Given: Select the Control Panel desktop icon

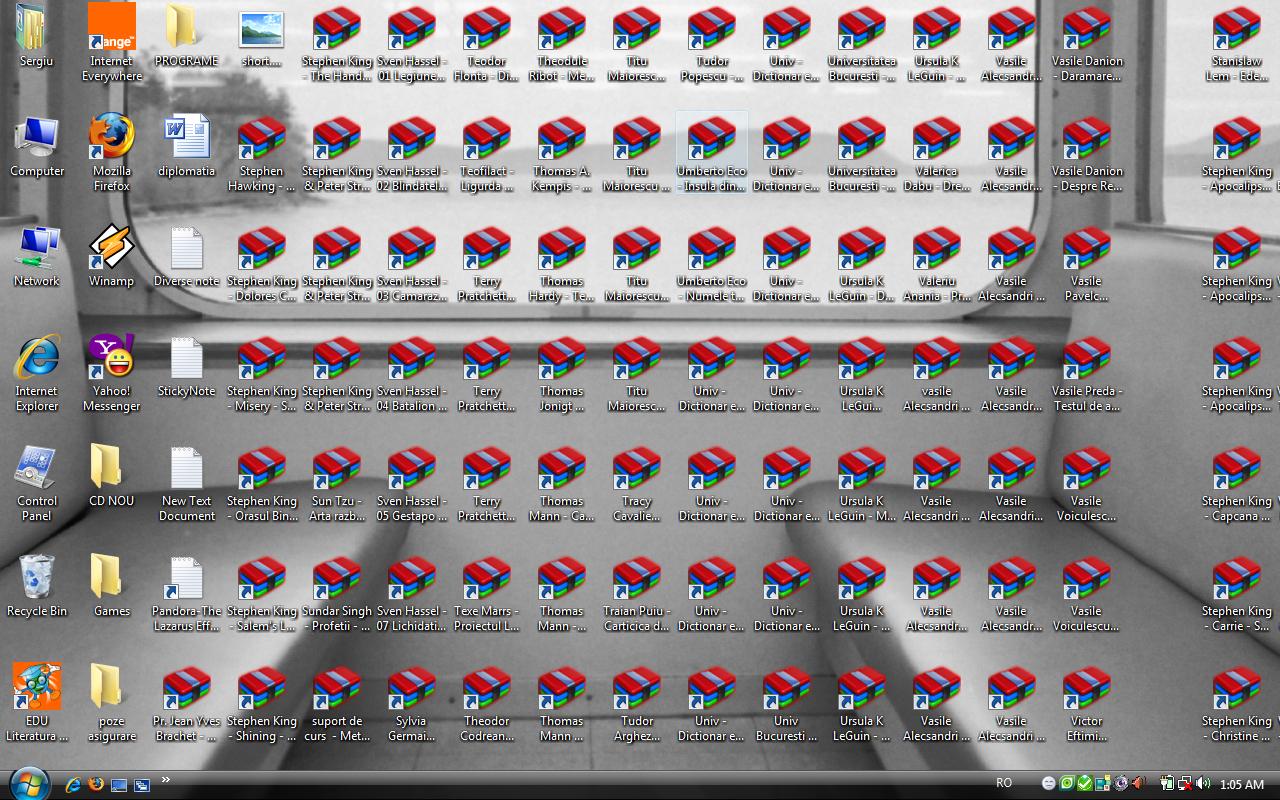Looking at the screenshot, I should pos(37,469).
